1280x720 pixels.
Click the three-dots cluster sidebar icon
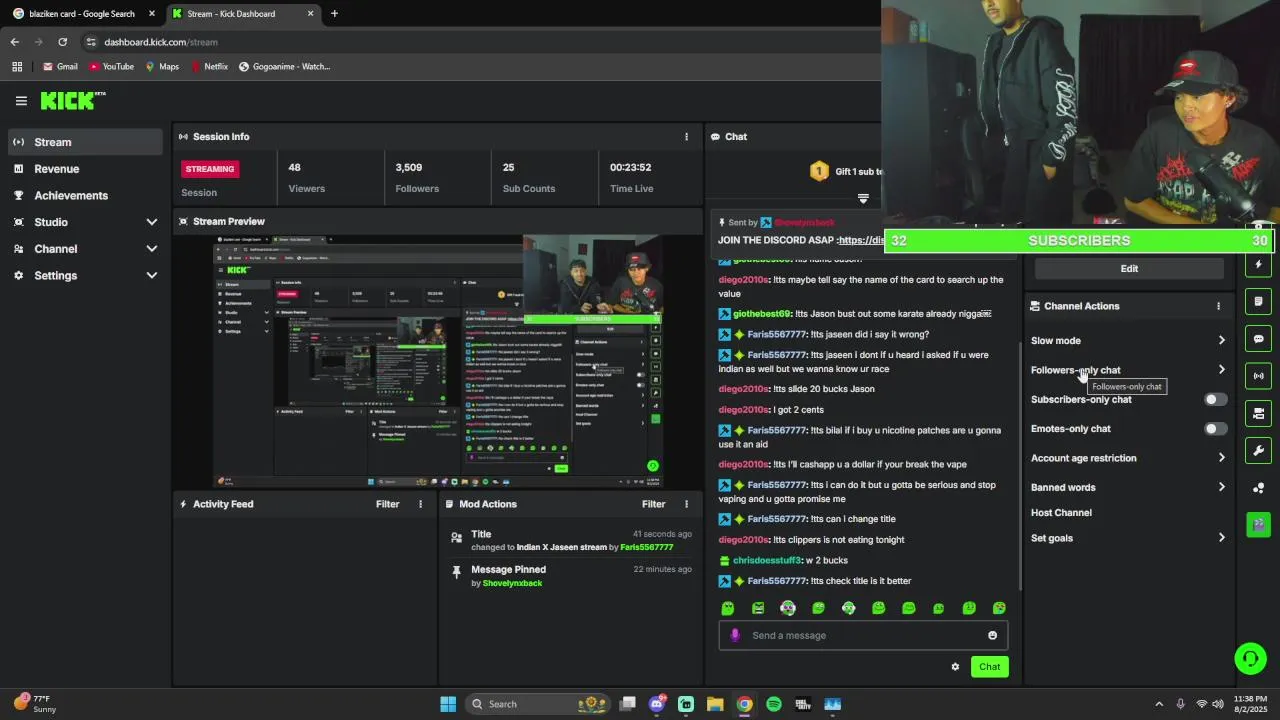coord(1258,487)
